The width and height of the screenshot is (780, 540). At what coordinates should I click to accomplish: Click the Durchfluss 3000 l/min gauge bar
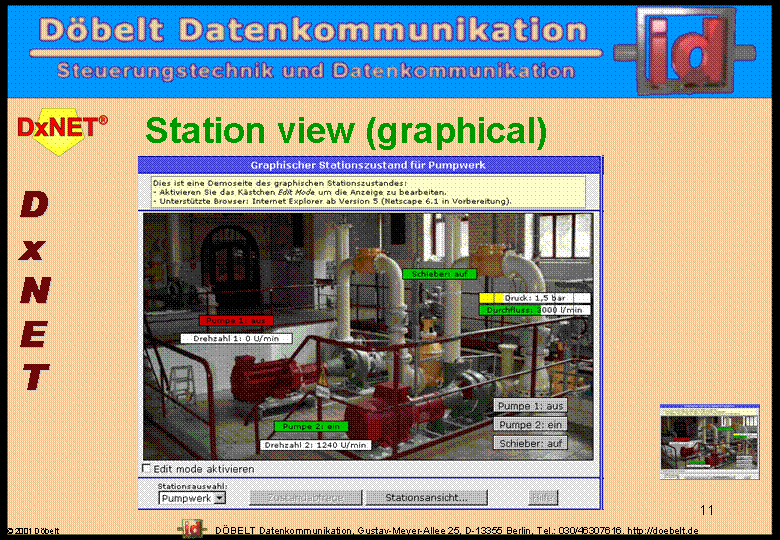(535, 310)
